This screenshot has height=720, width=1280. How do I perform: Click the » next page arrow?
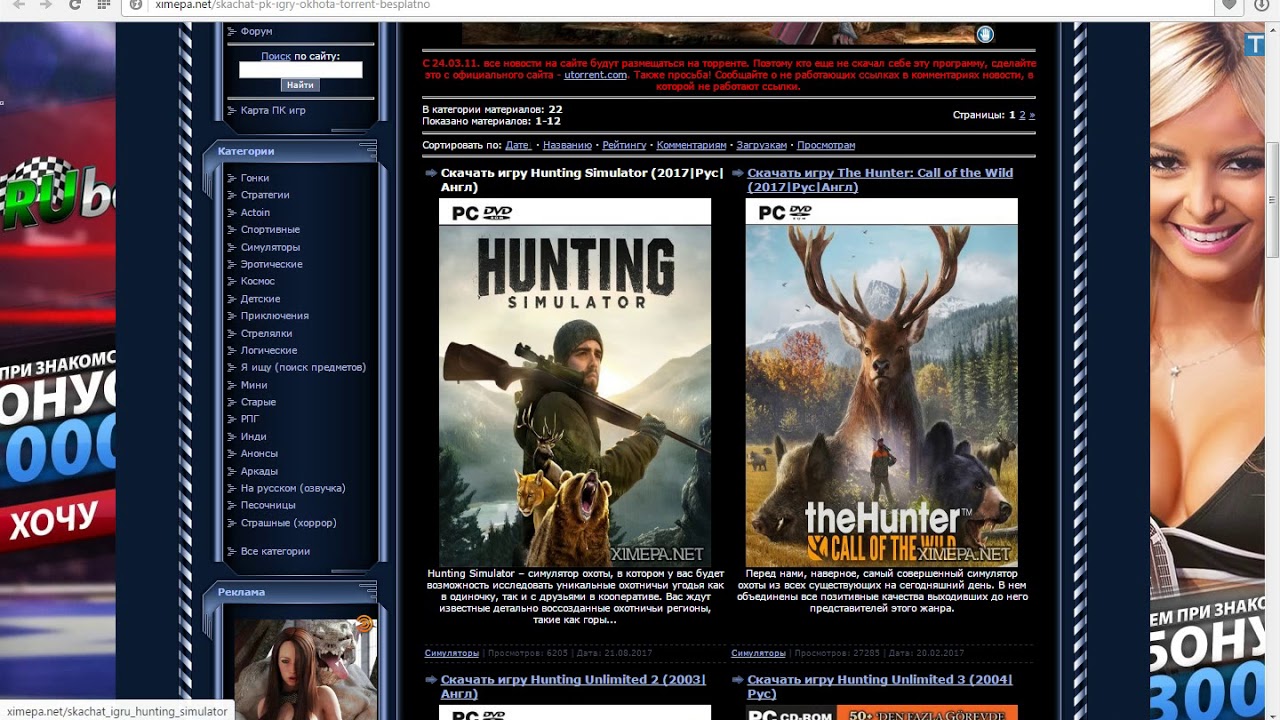pyautogui.click(x=1032, y=115)
